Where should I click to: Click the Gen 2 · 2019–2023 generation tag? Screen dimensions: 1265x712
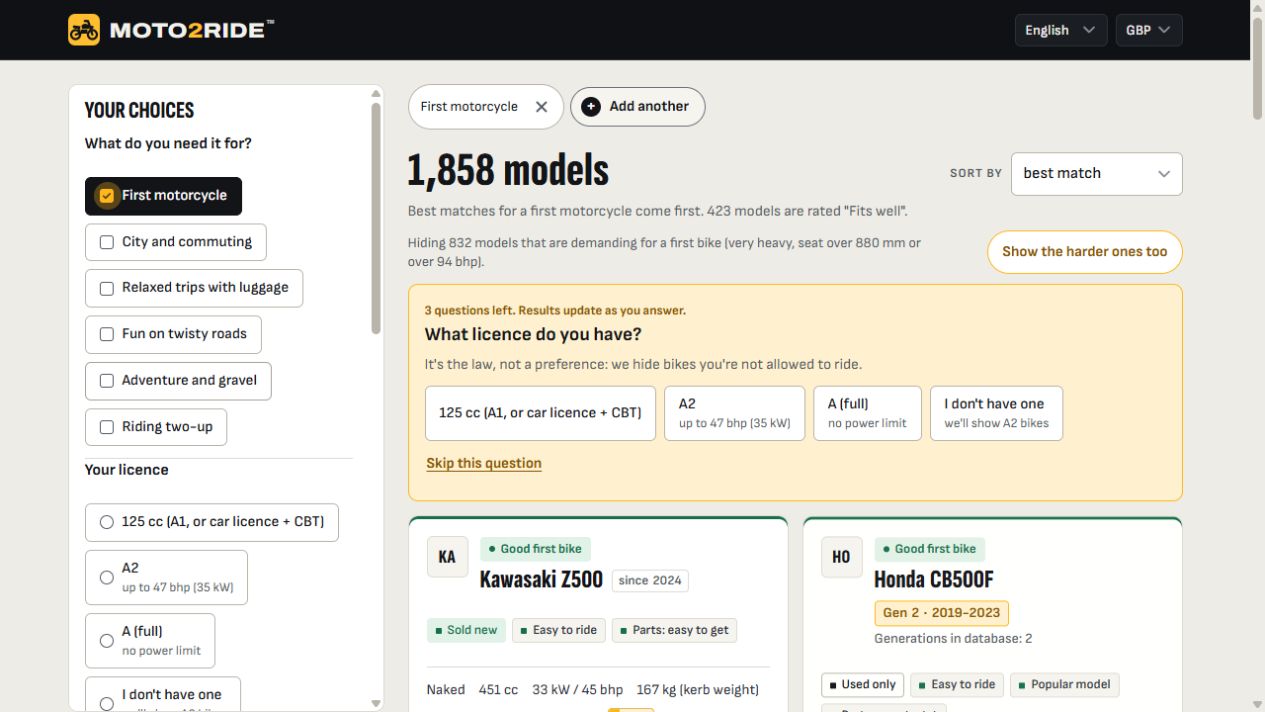(941, 613)
